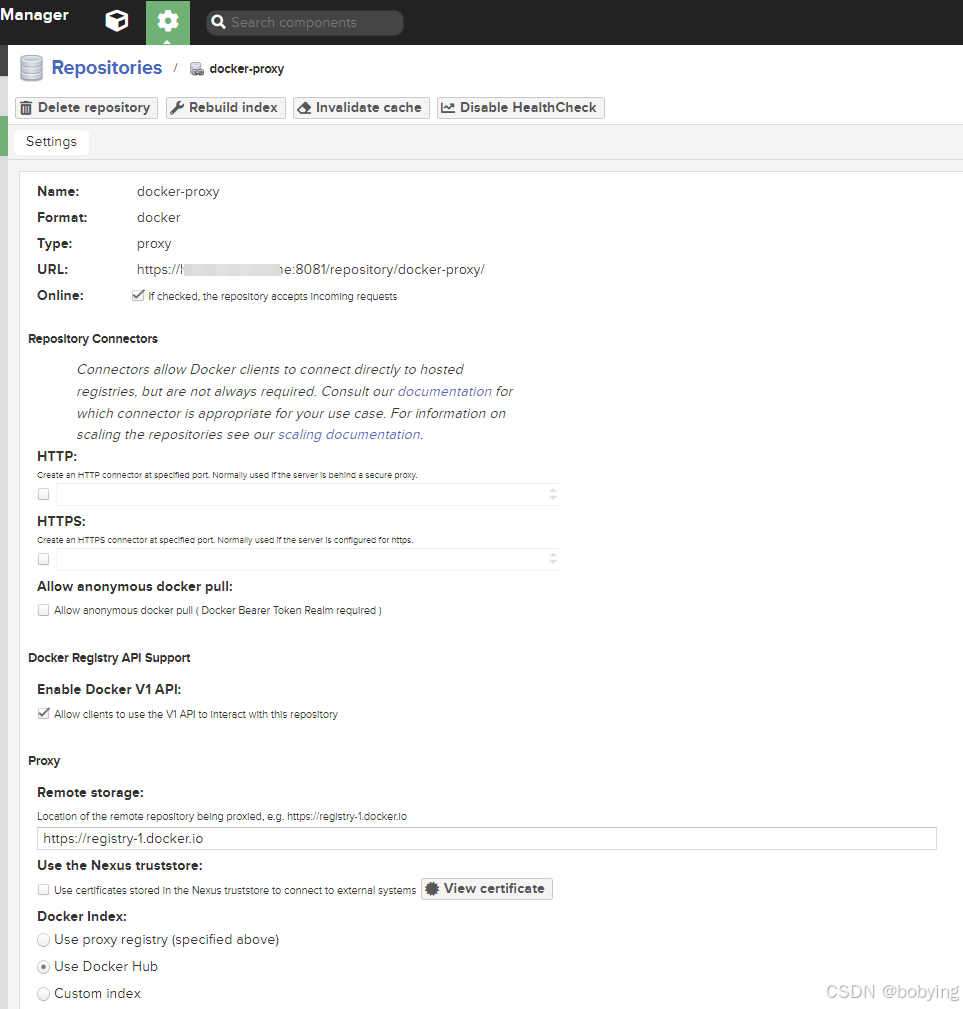Open the scaling documentation link
Image resolution: width=963 pixels, height=1009 pixels.
tap(349, 434)
